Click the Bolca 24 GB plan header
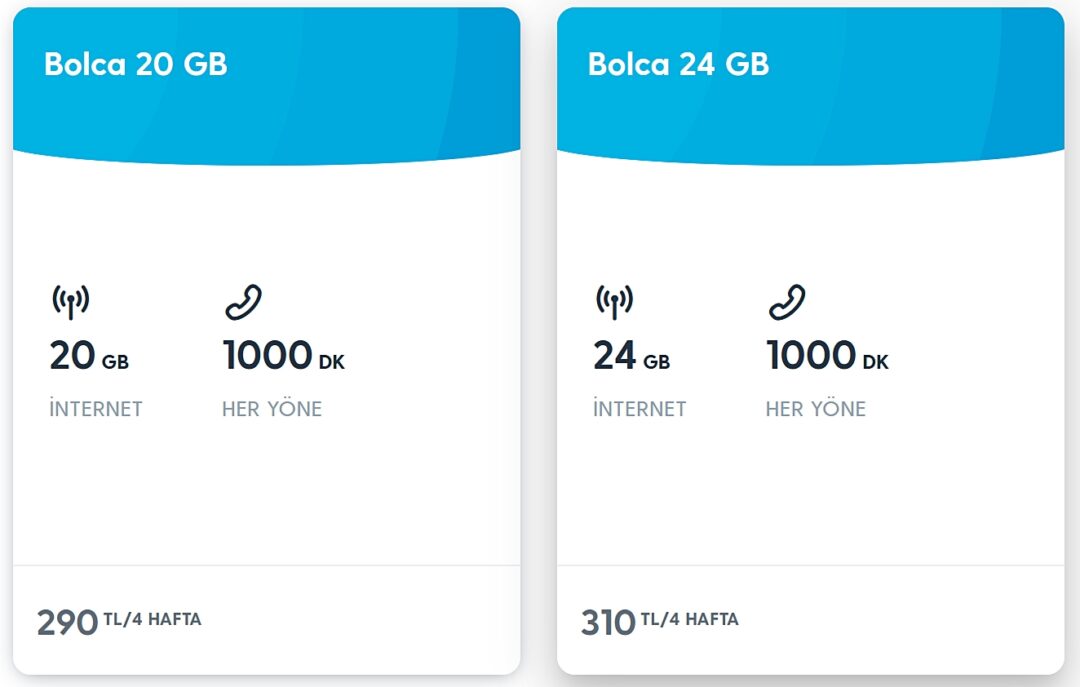 pos(678,65)
